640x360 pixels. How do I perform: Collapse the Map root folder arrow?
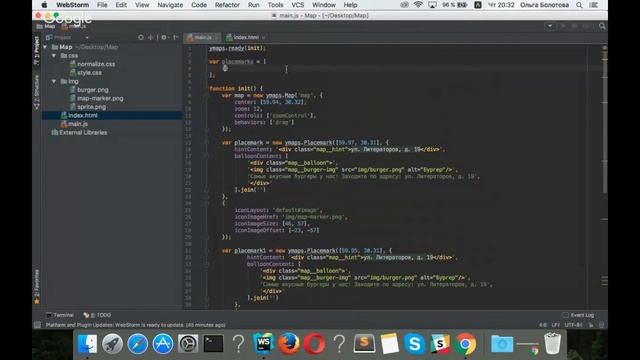pyautogui.click(x=45, y=47)
